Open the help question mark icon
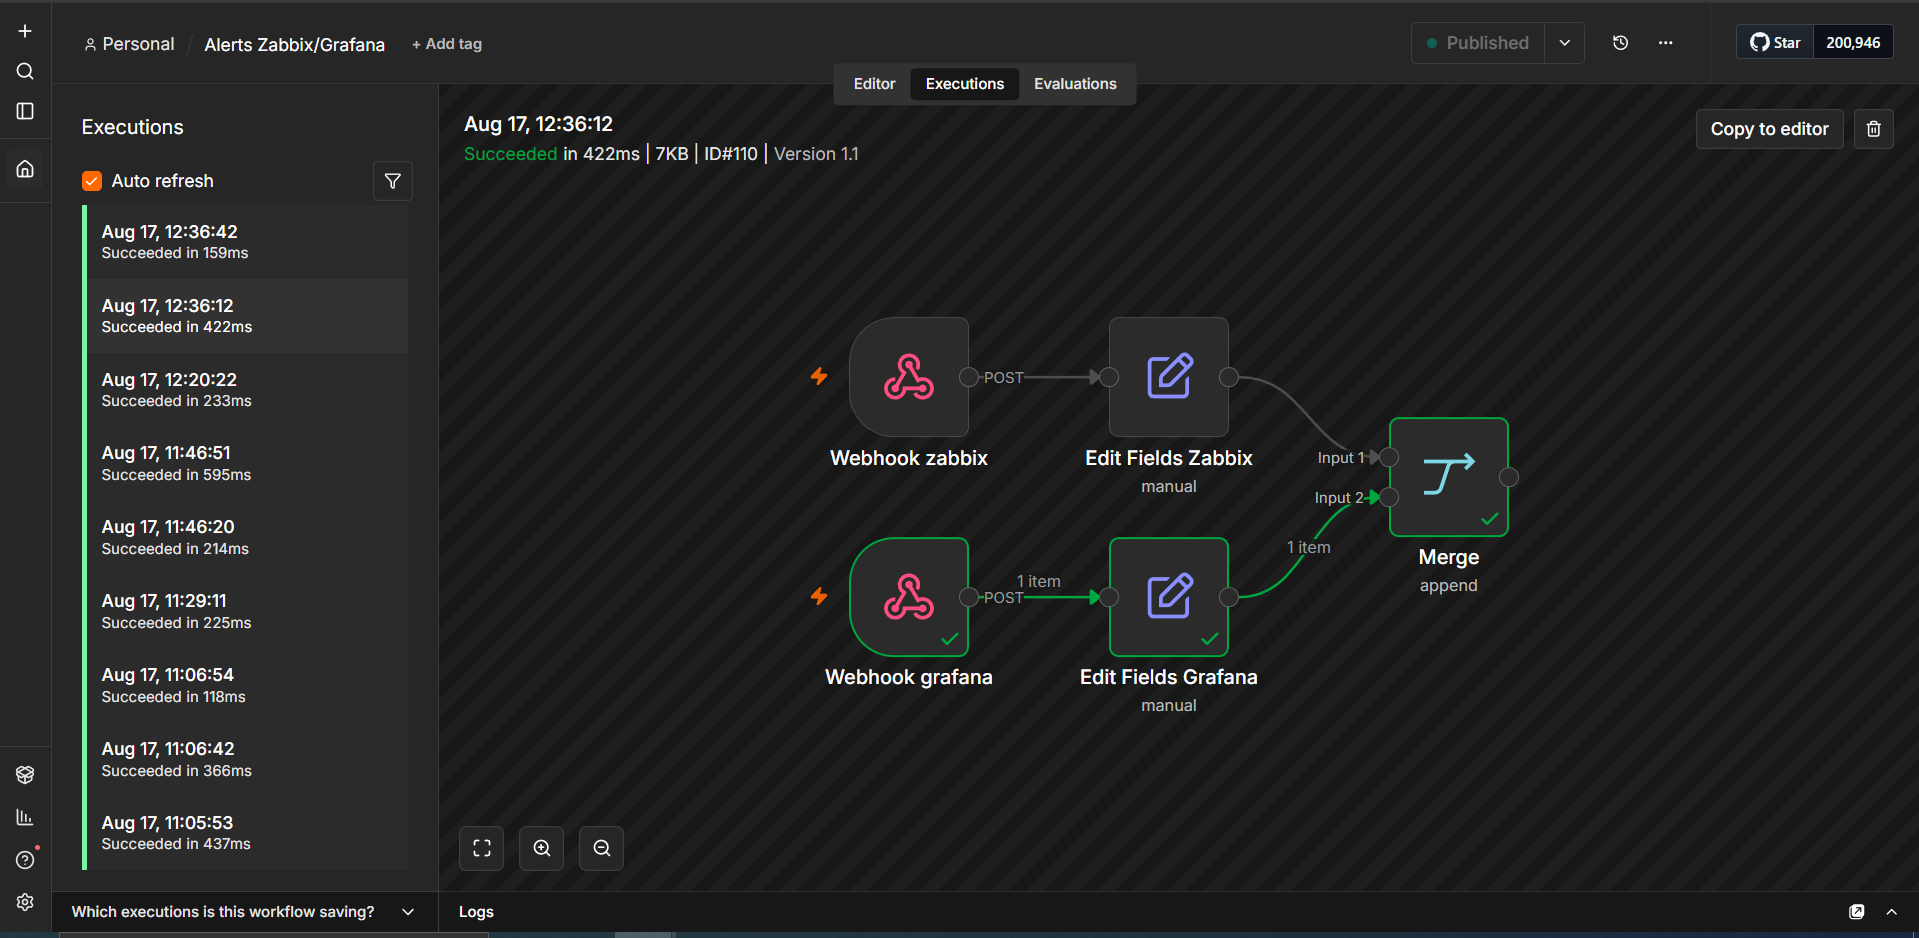This screenshot has width=1919, height=938. 25,860
